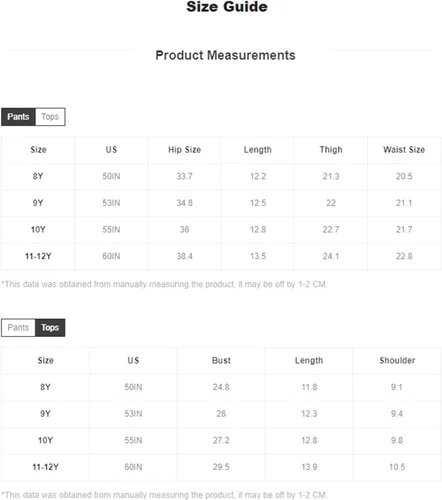Select the 11-12Y row in the pants table
This screenshot has height=500, width=442.
coord(221,256)
